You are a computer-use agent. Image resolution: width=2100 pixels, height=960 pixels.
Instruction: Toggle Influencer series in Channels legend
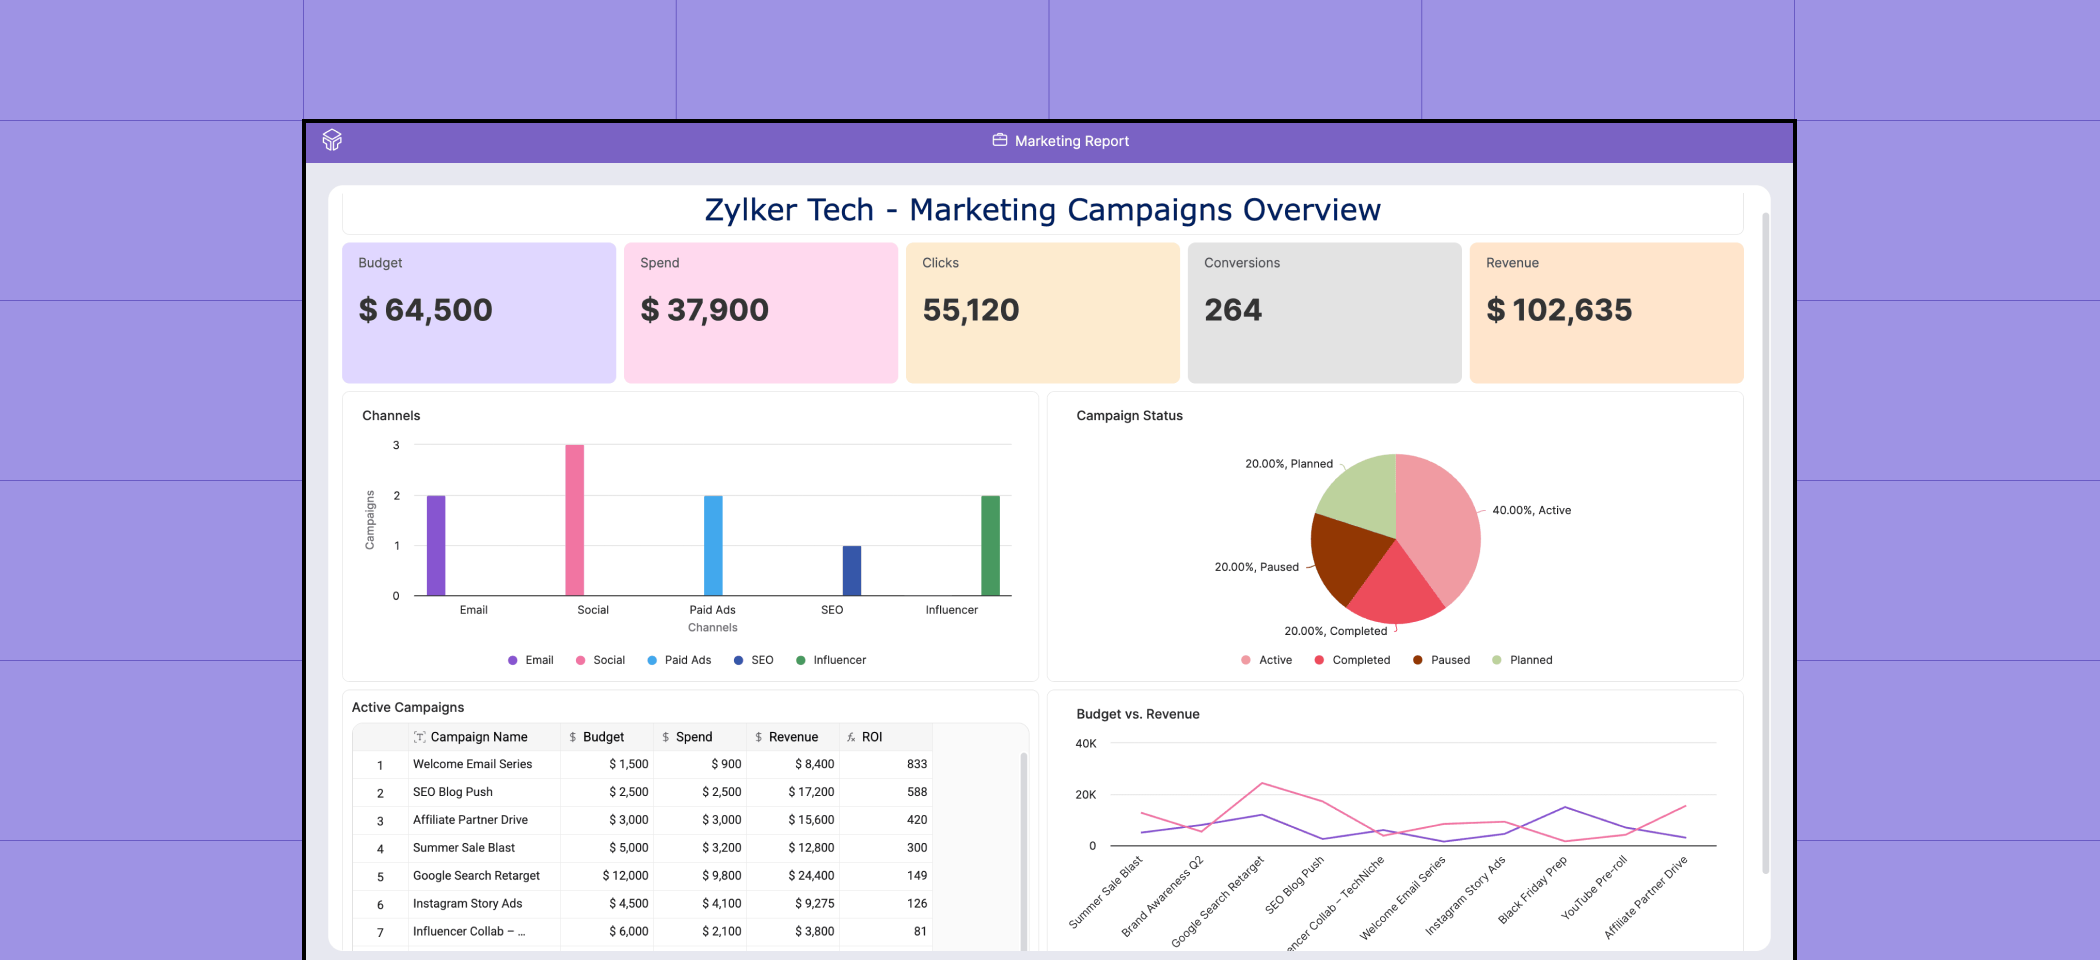(x=831, y=660)
